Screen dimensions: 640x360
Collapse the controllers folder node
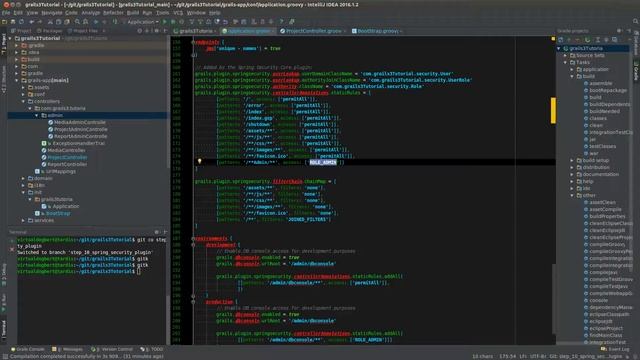point(23,101)
